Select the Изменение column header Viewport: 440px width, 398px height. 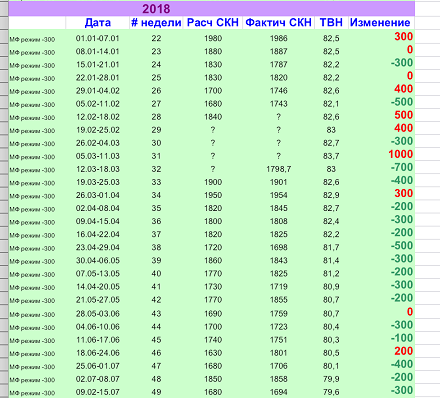[x=380, y=23]
